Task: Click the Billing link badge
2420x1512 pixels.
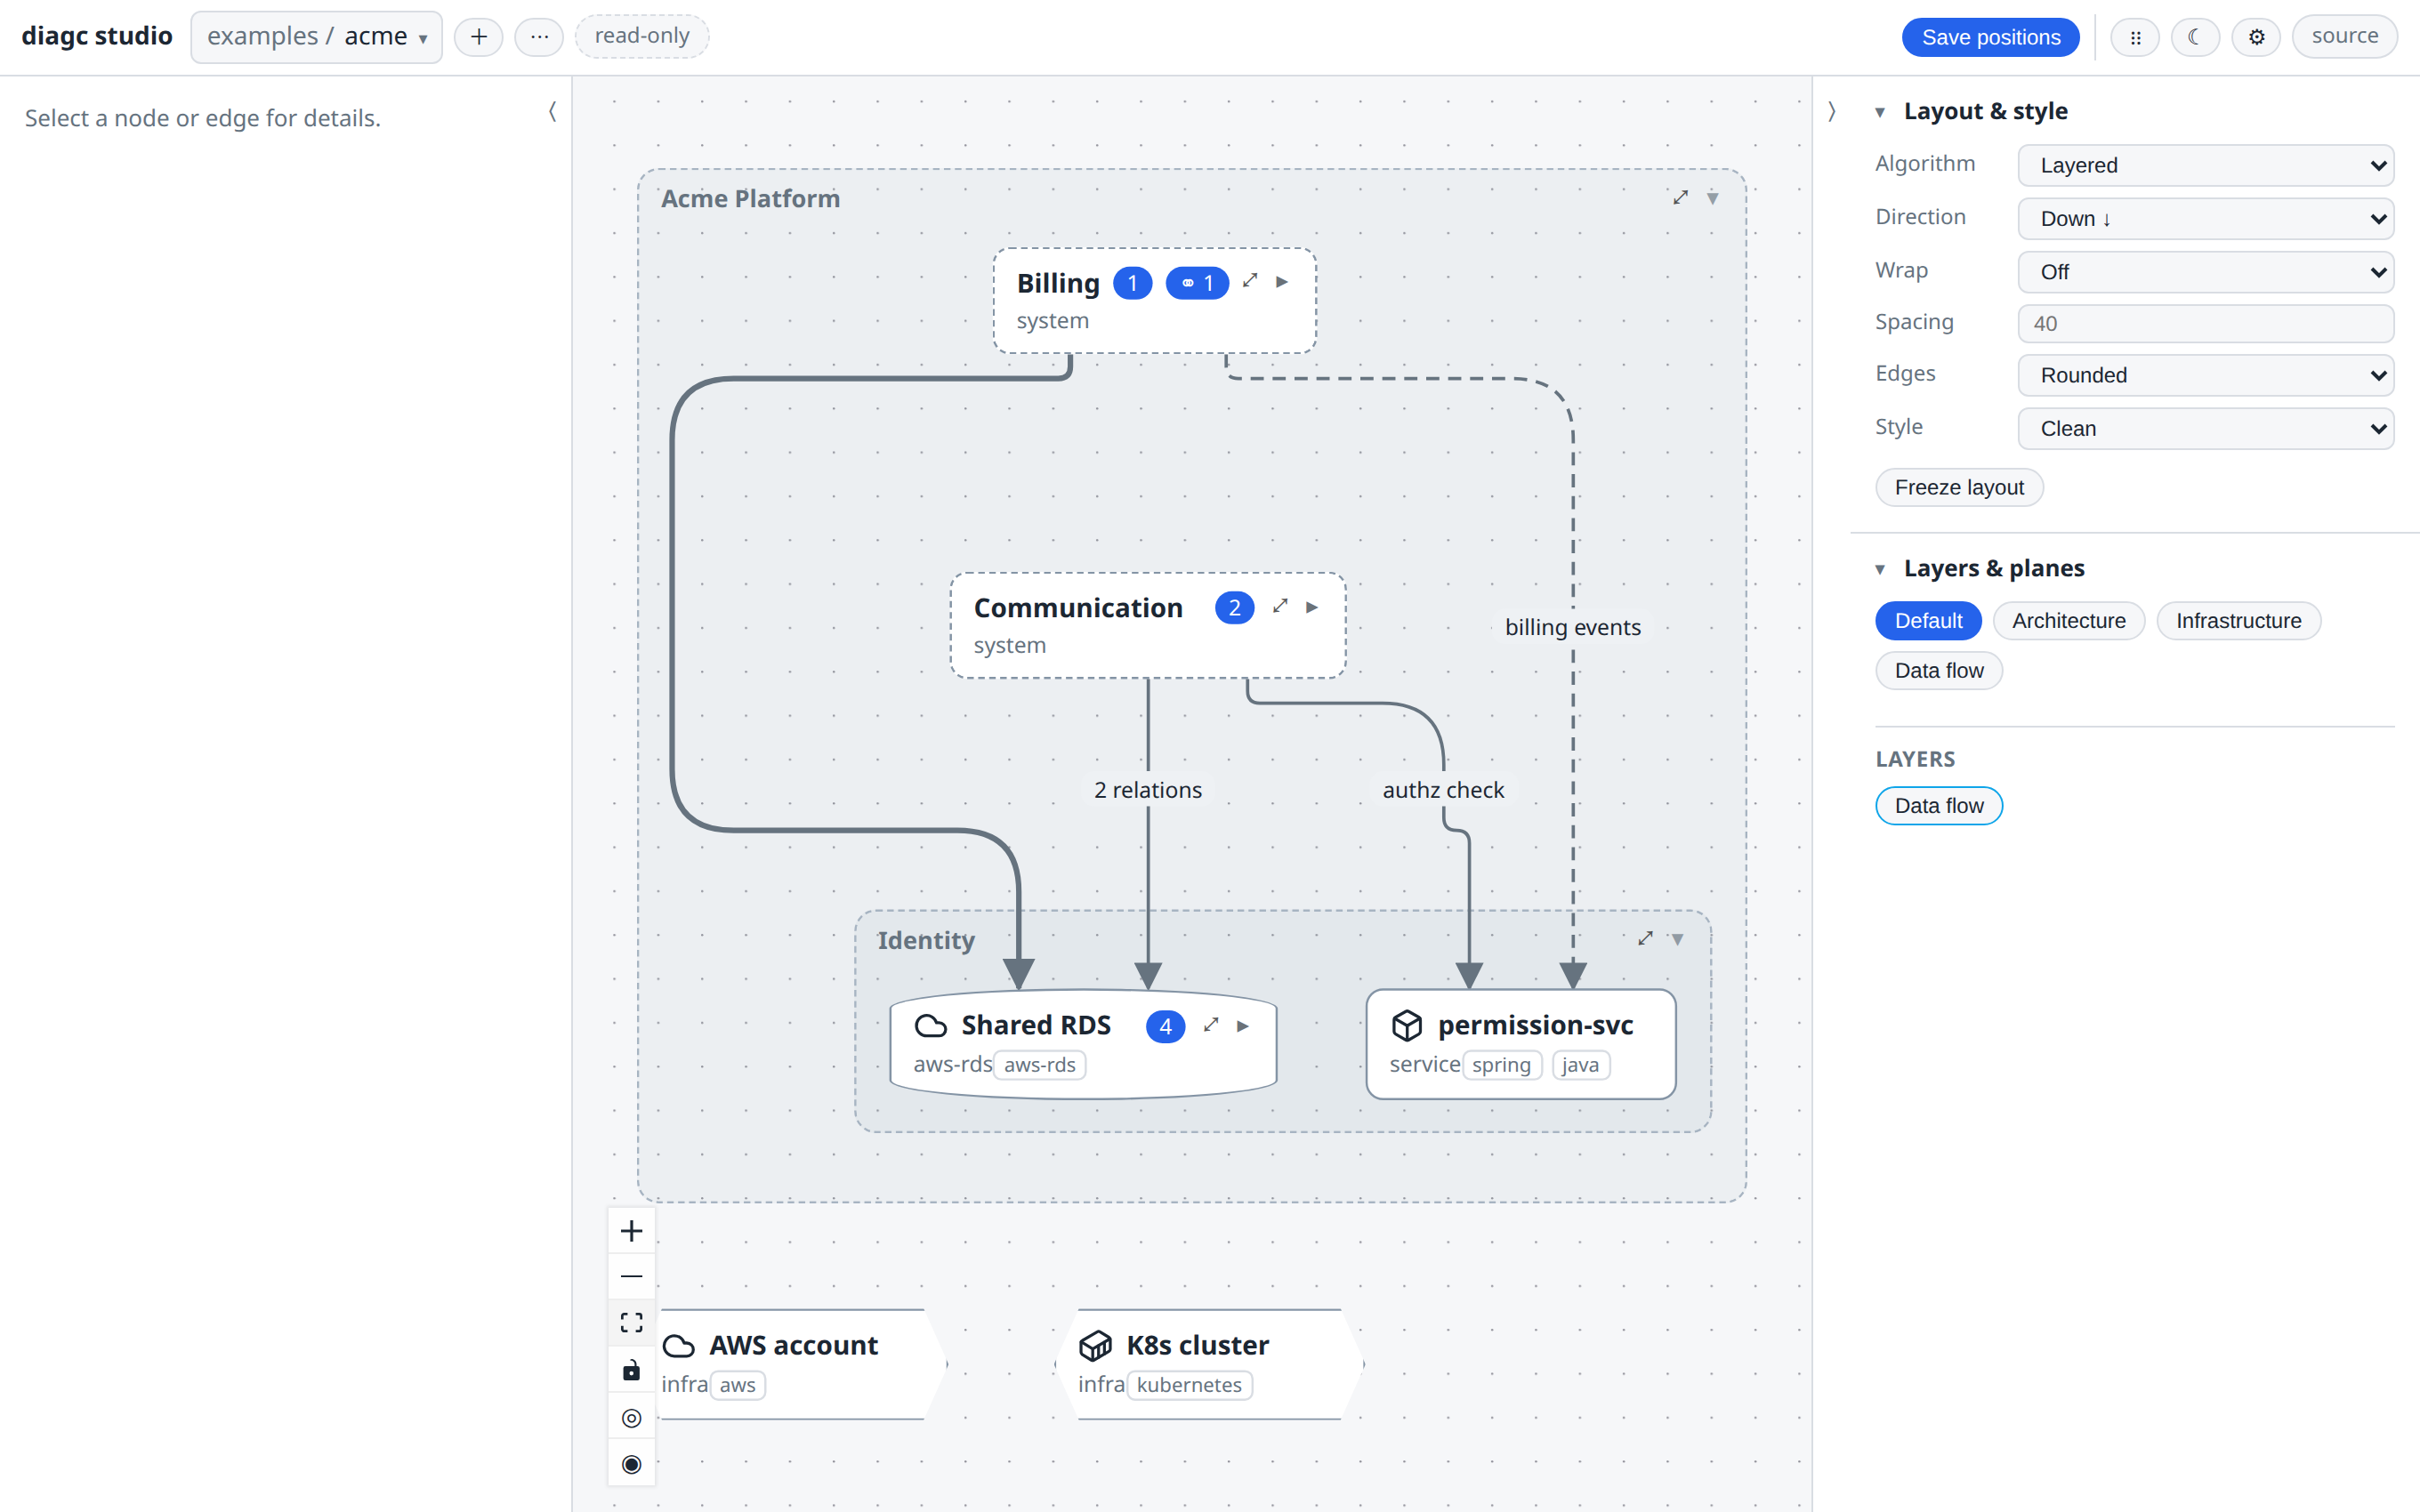Action: click(x=1197, y=283)
